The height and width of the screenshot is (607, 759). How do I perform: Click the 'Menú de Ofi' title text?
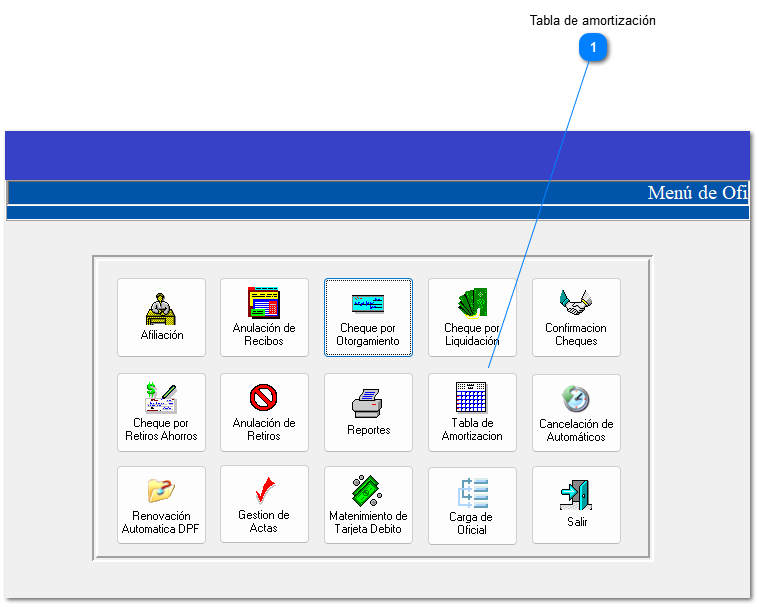tap(696, 193)
